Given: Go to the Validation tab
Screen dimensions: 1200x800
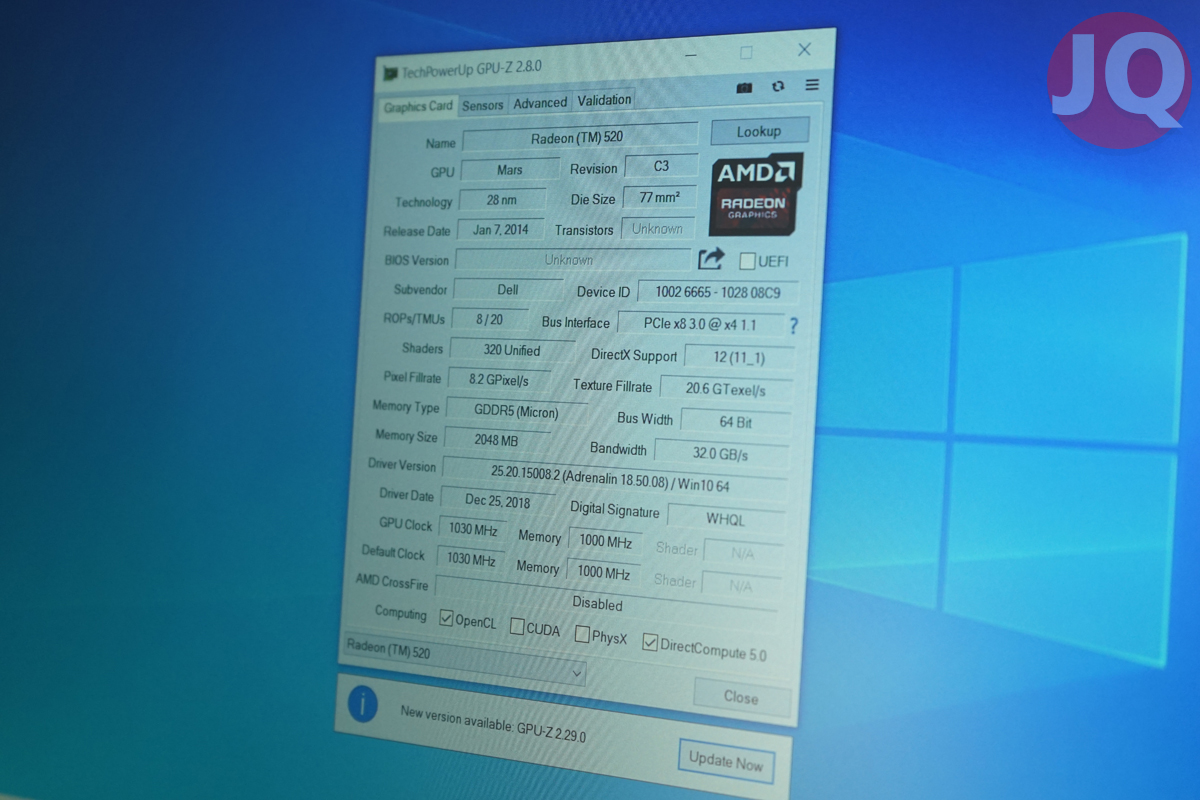Looking at the screenshot, I should [x=604, y=100].
